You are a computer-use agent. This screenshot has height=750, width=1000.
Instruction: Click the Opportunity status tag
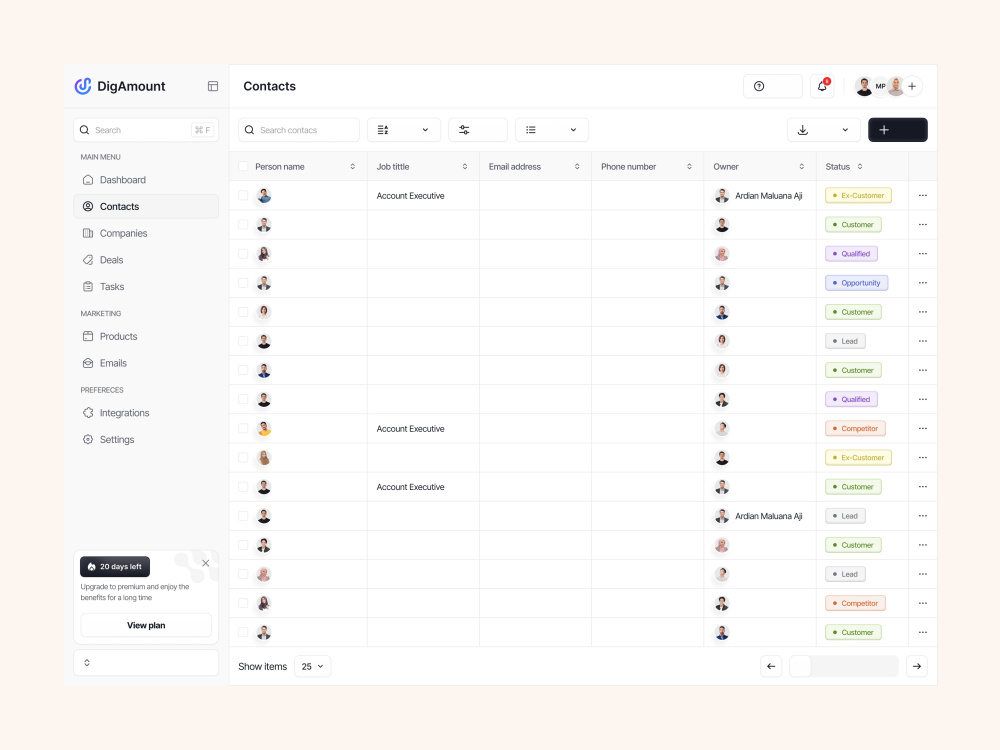(857, 283)
